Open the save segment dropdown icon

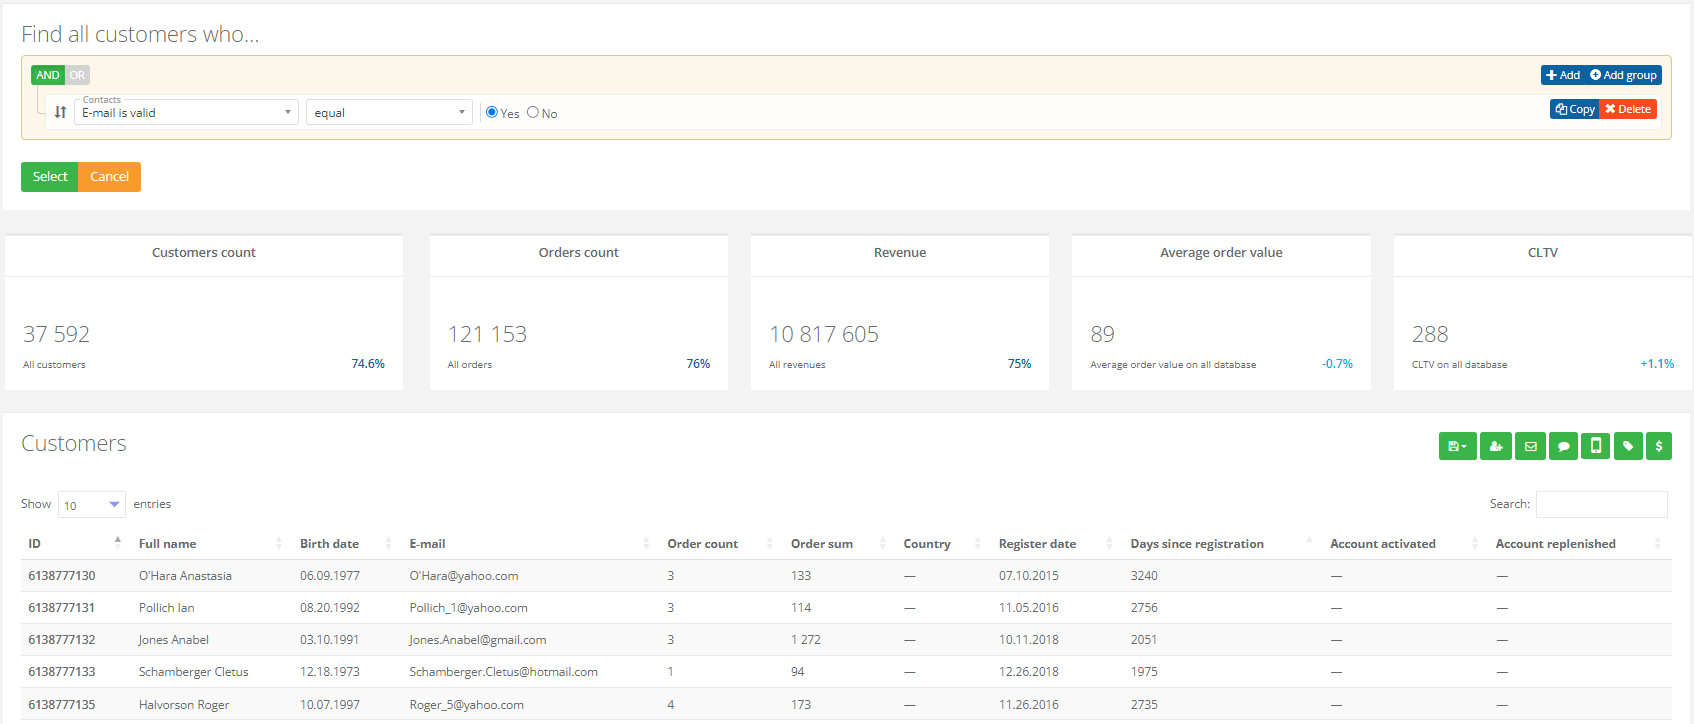pyautogui.click(x=1458, y=446)
